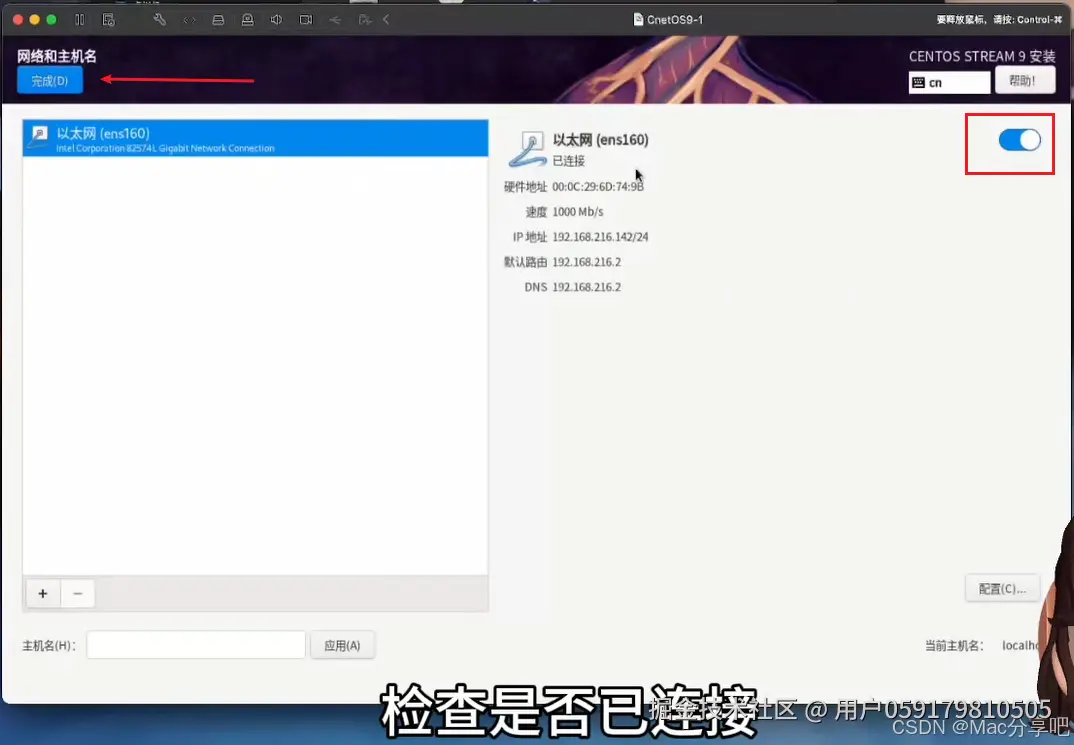Click the 主机名 hostname input field
1074x745 pixels.
pos(195,645)
